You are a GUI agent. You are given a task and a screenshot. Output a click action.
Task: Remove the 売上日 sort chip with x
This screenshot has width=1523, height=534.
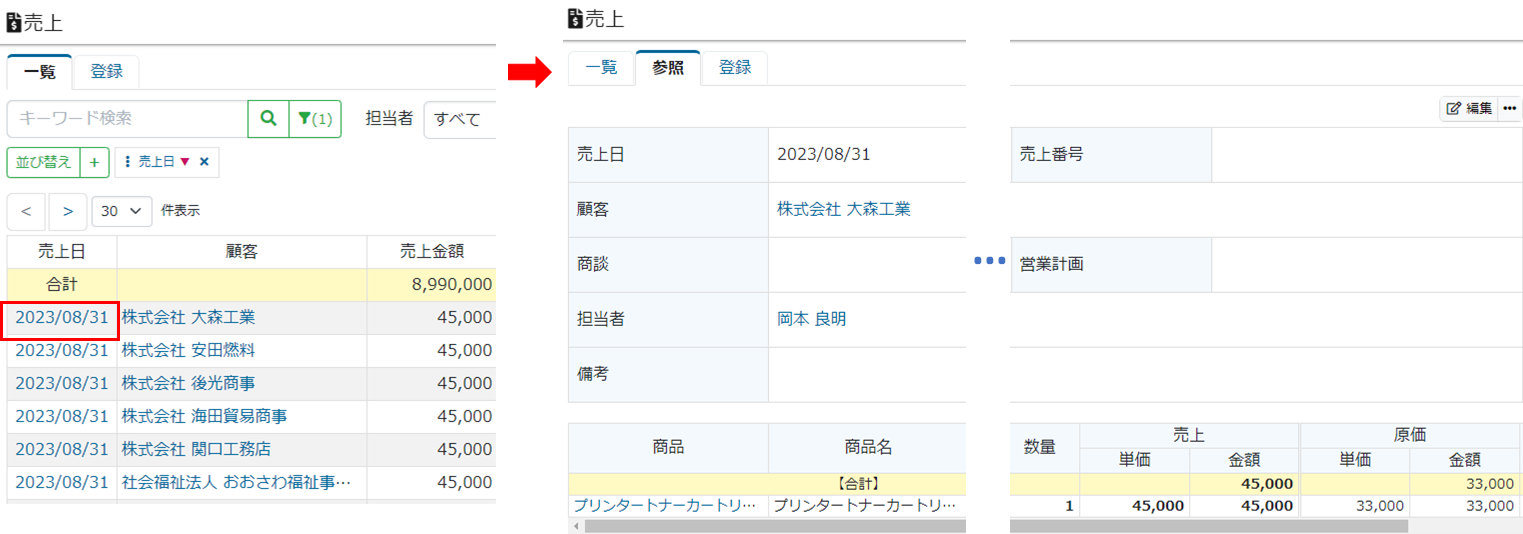coord(204,161)
